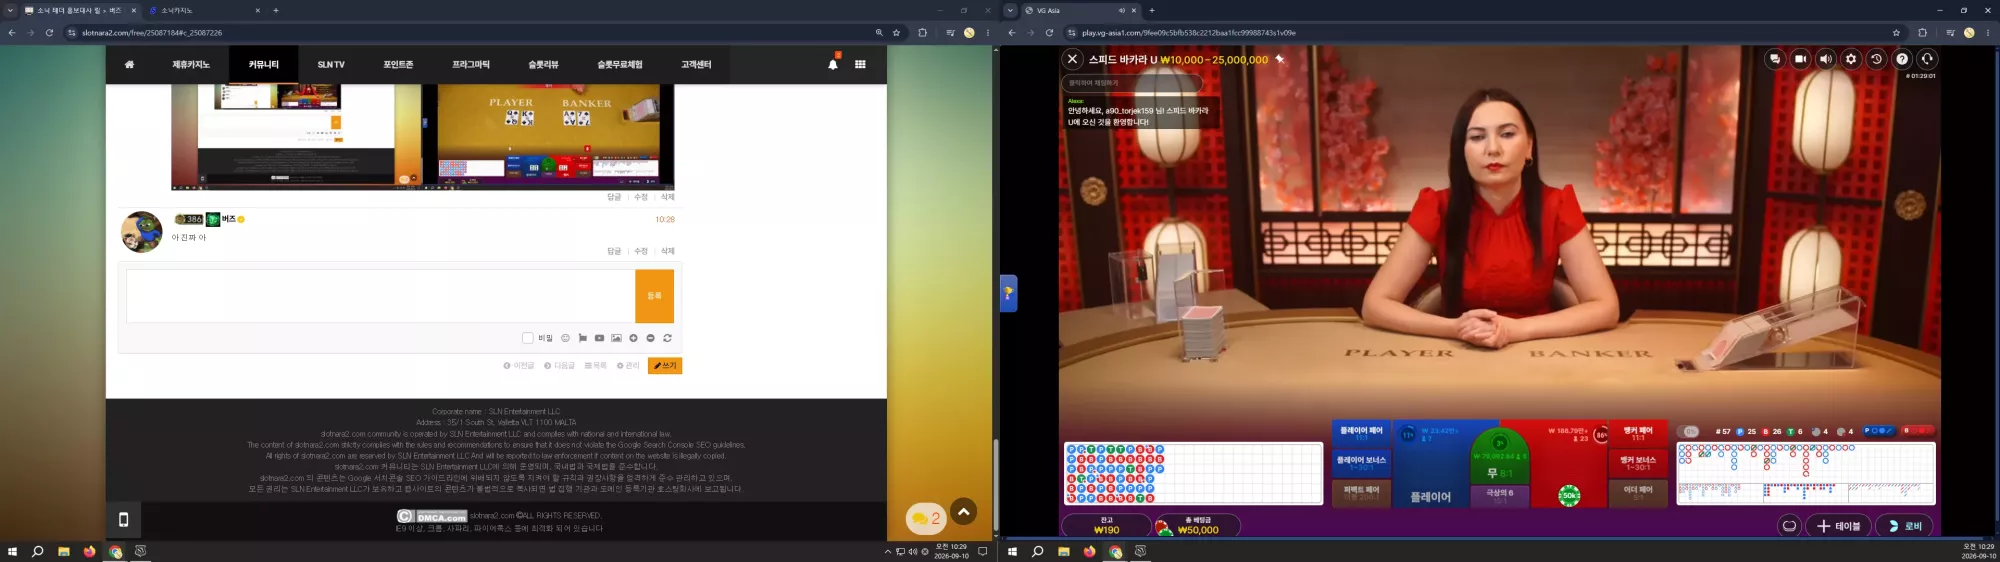2000x562 pixels.
Task: Refresh comments icon
Action: (x=667, y=338)
